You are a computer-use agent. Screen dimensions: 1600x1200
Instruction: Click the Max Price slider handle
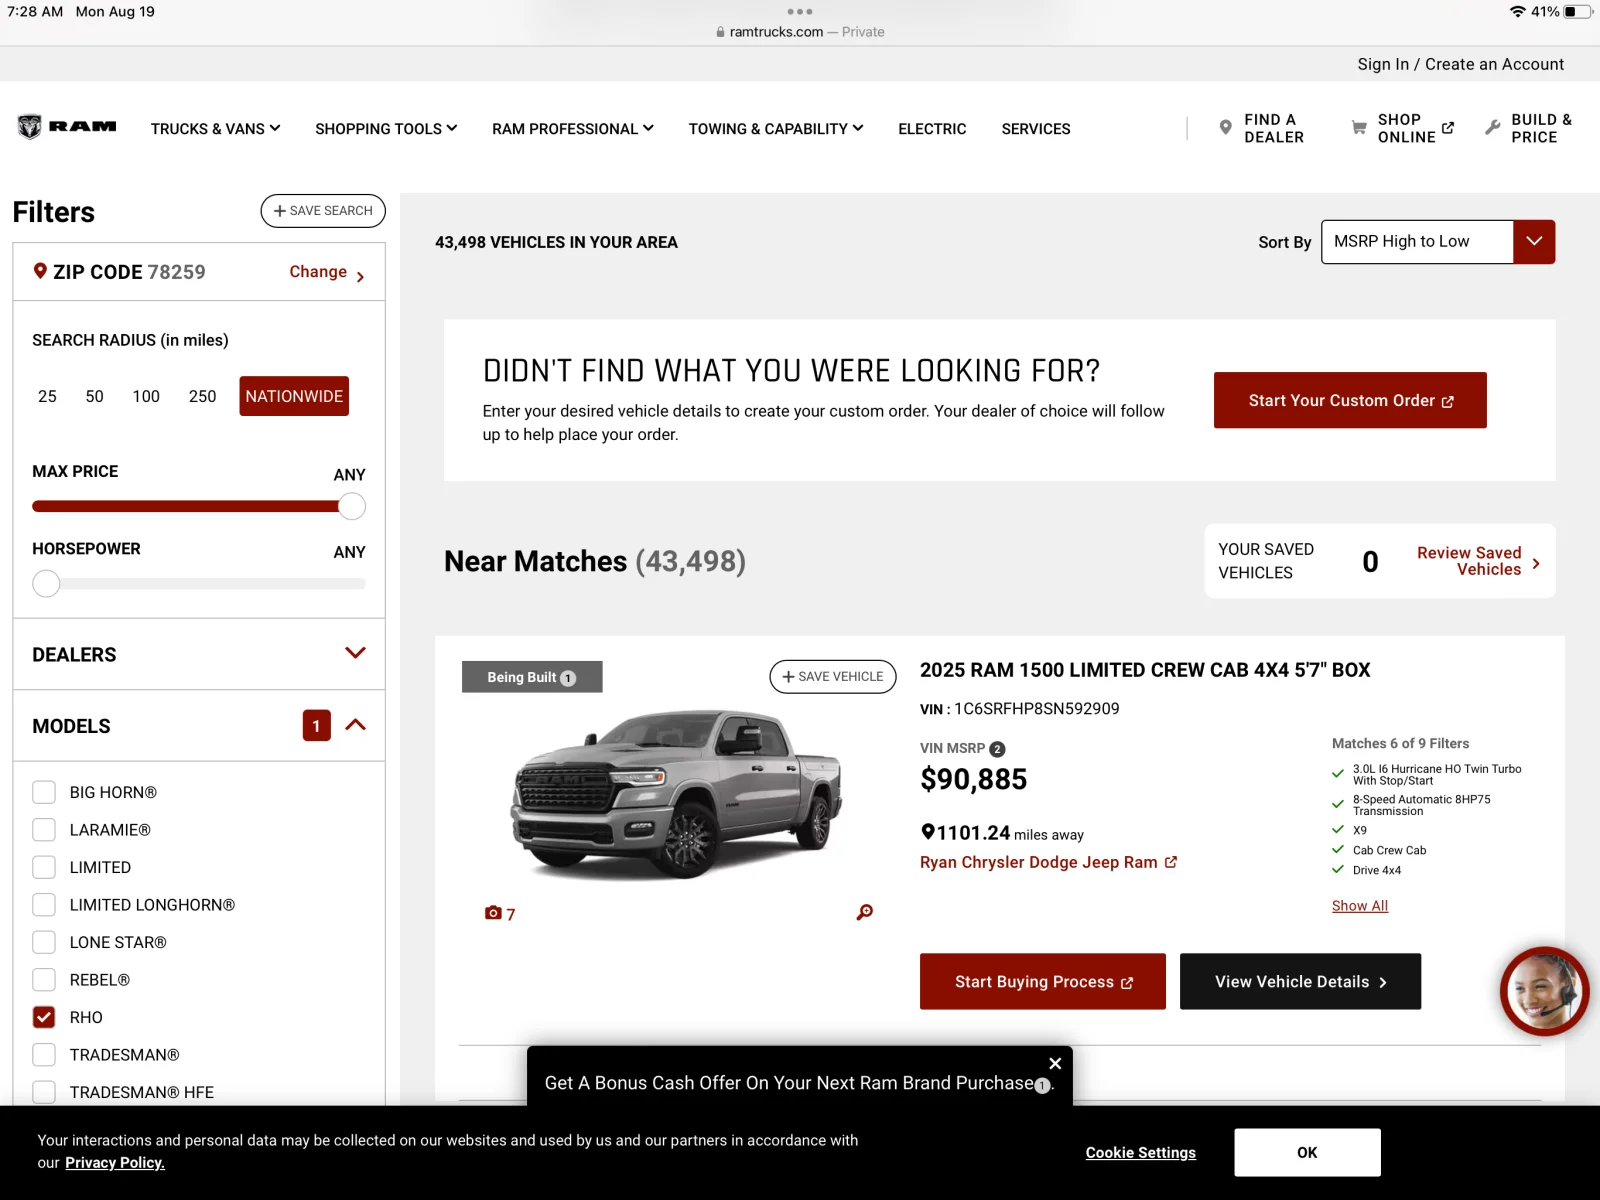352,506
